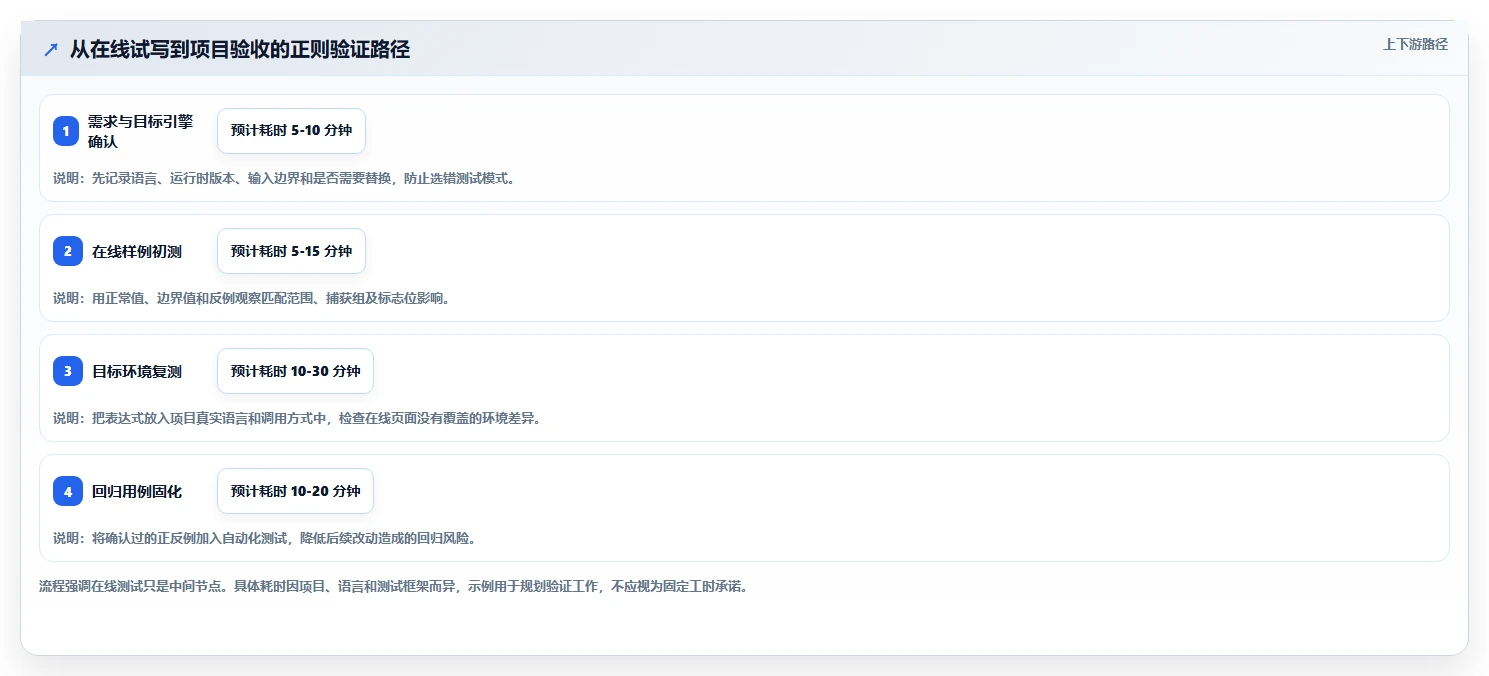Click the step title '回归用例固化'

click(137, 492)
